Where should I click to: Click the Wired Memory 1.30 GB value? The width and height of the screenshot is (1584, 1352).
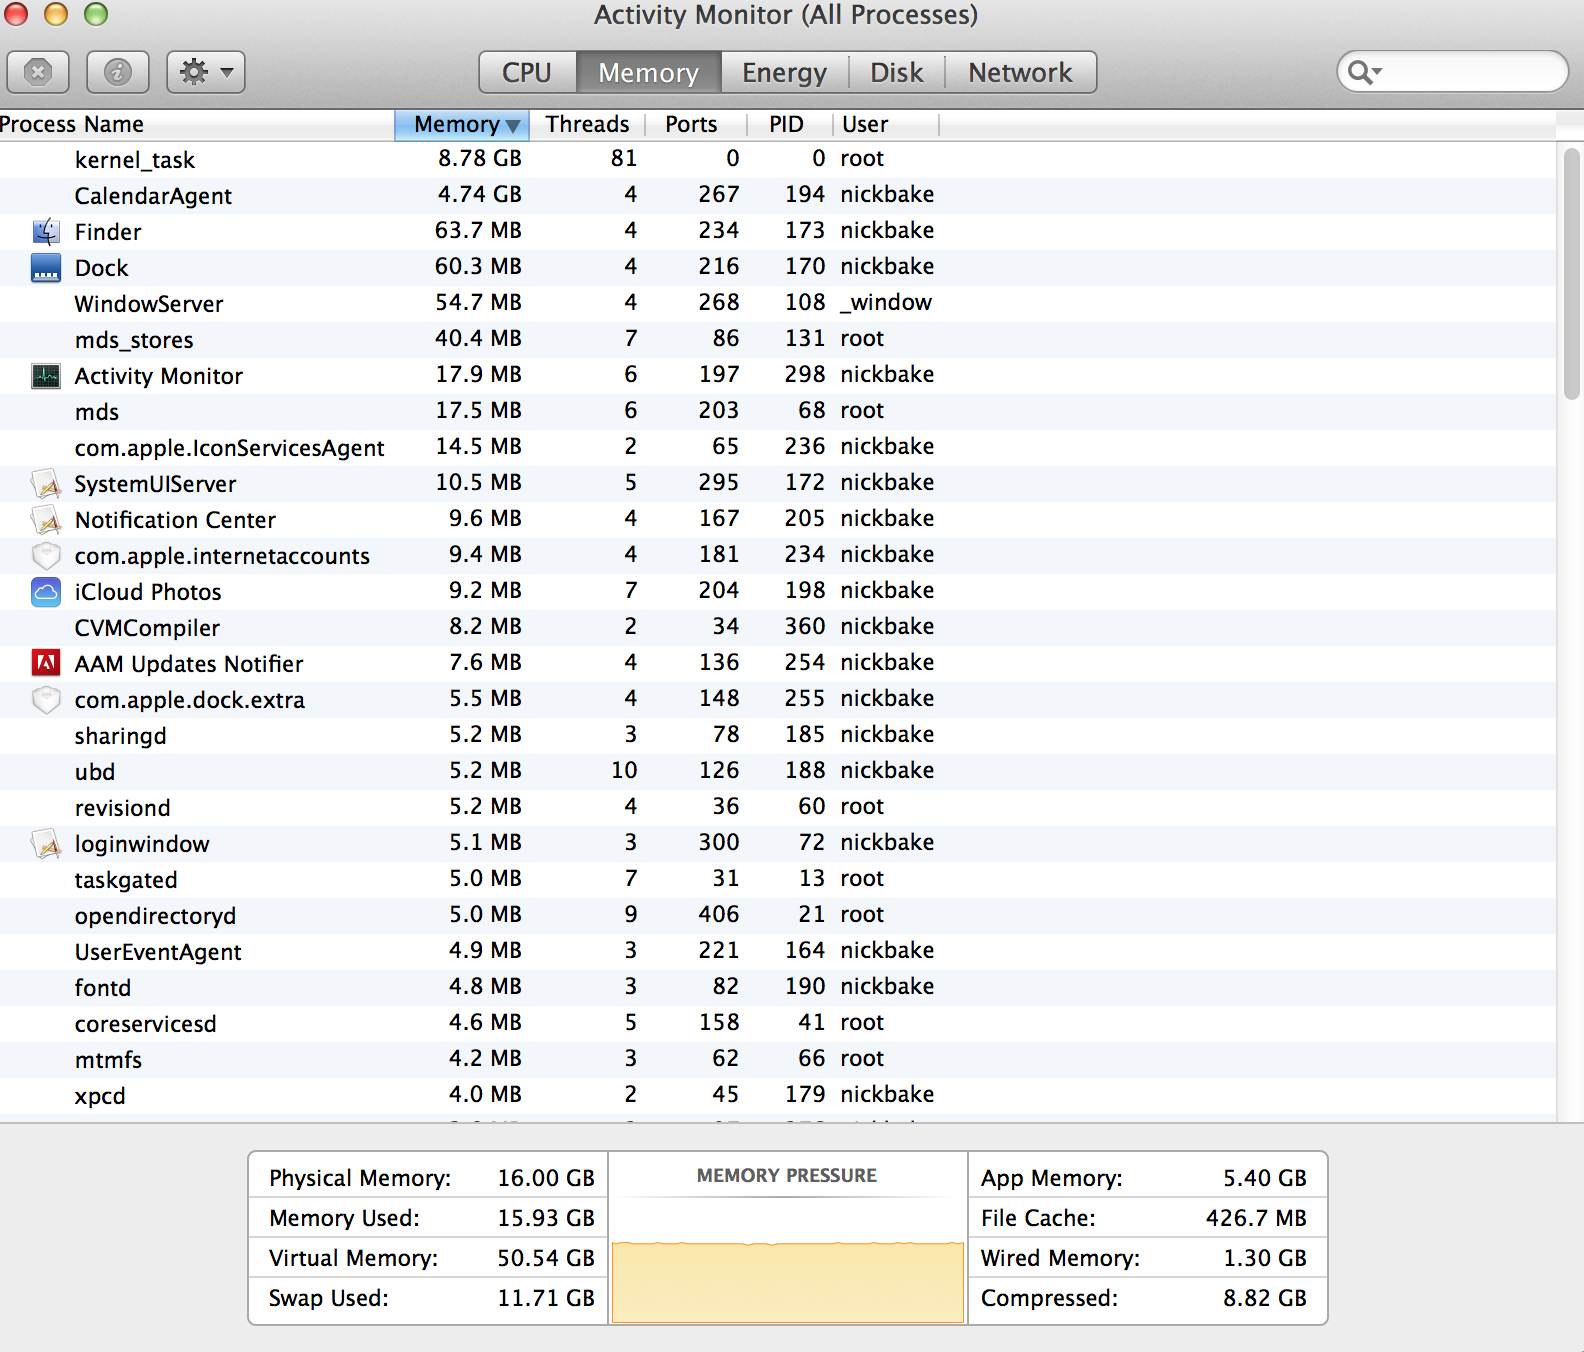click(x=1265, y=1258)
